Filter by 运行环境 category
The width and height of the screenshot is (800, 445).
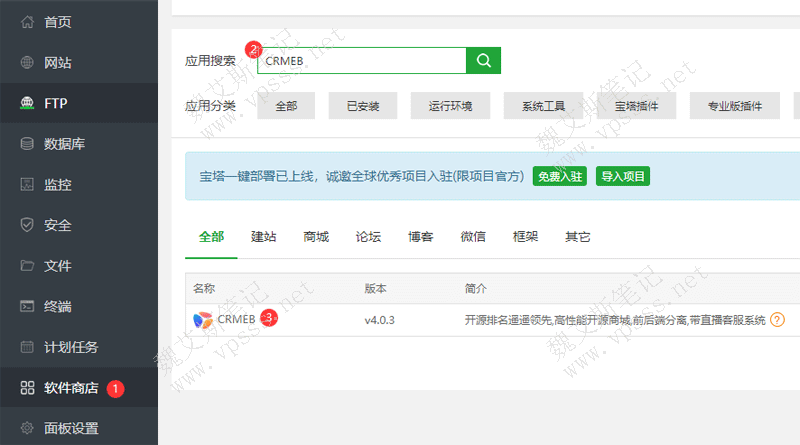pos(451,106)
